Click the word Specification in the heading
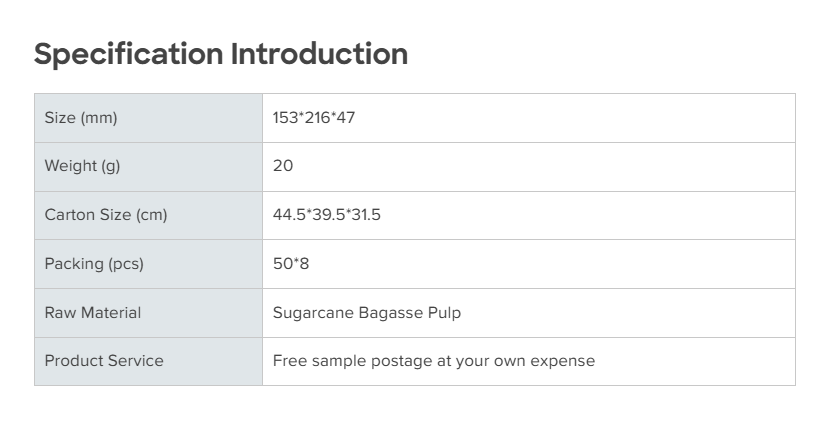This screenshot has width=828, height=423. tap(129, 54)
